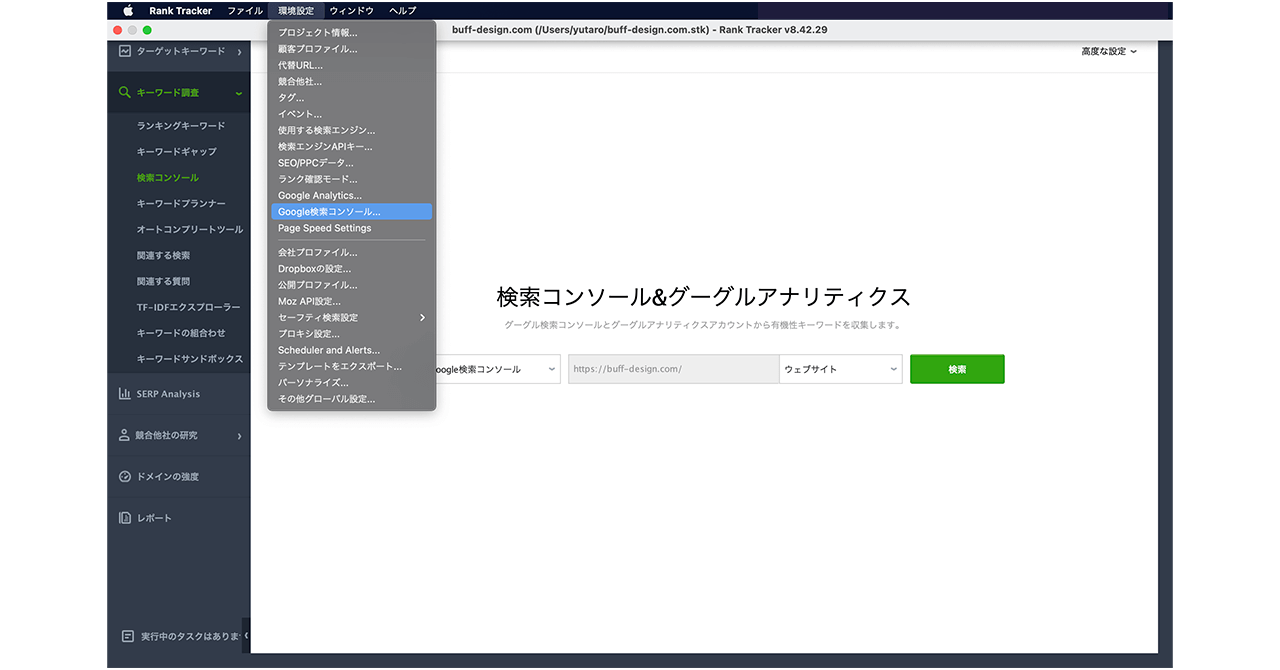Click the target keywords chart icon
The width and height of the screenshot is (1280, 670).
[125, 51]
